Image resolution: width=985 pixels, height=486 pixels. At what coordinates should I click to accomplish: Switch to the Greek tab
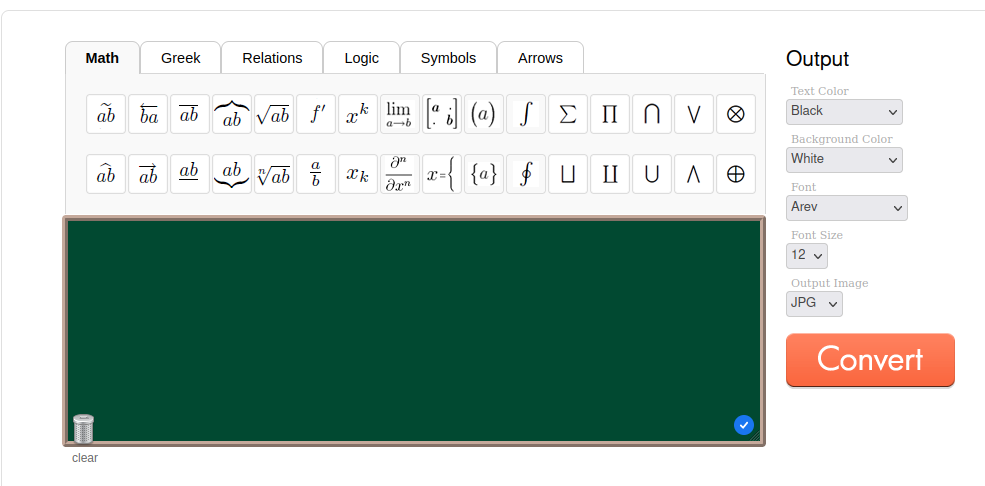[x=180, y=58]
